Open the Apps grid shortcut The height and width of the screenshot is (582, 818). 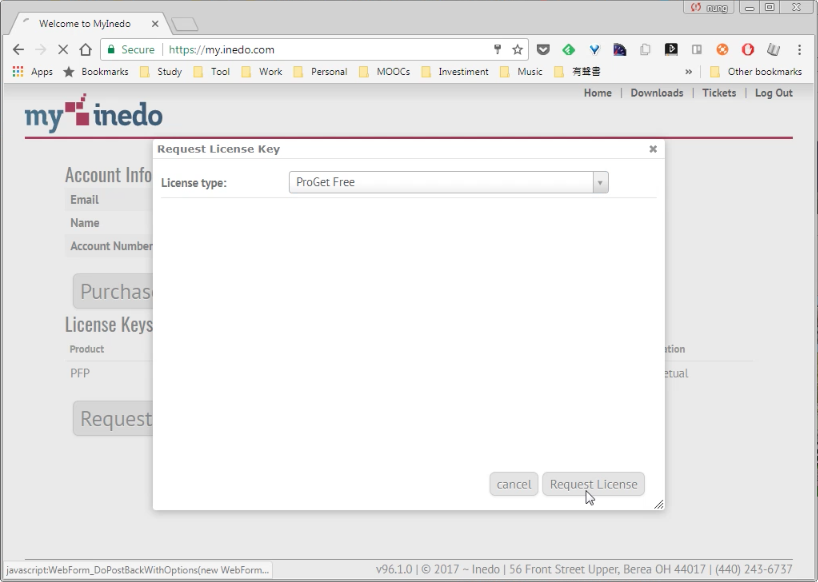point(32,71)
